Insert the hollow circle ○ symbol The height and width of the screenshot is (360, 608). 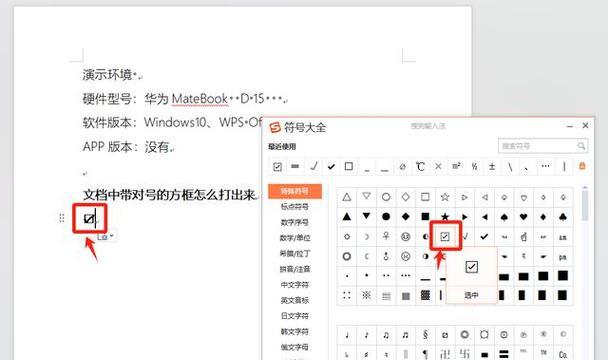(x=386, y=197)
